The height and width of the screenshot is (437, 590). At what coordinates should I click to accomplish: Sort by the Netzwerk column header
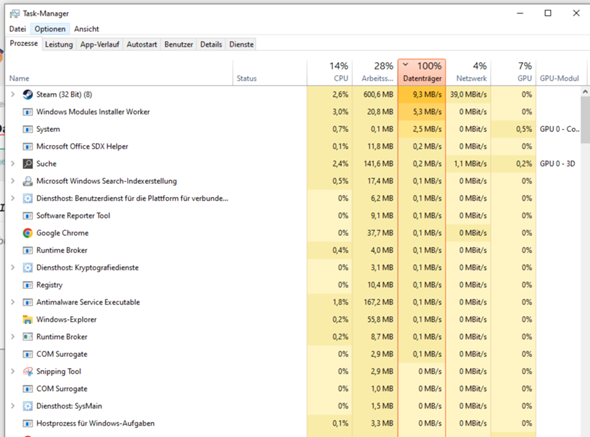(x=468, y=73)
